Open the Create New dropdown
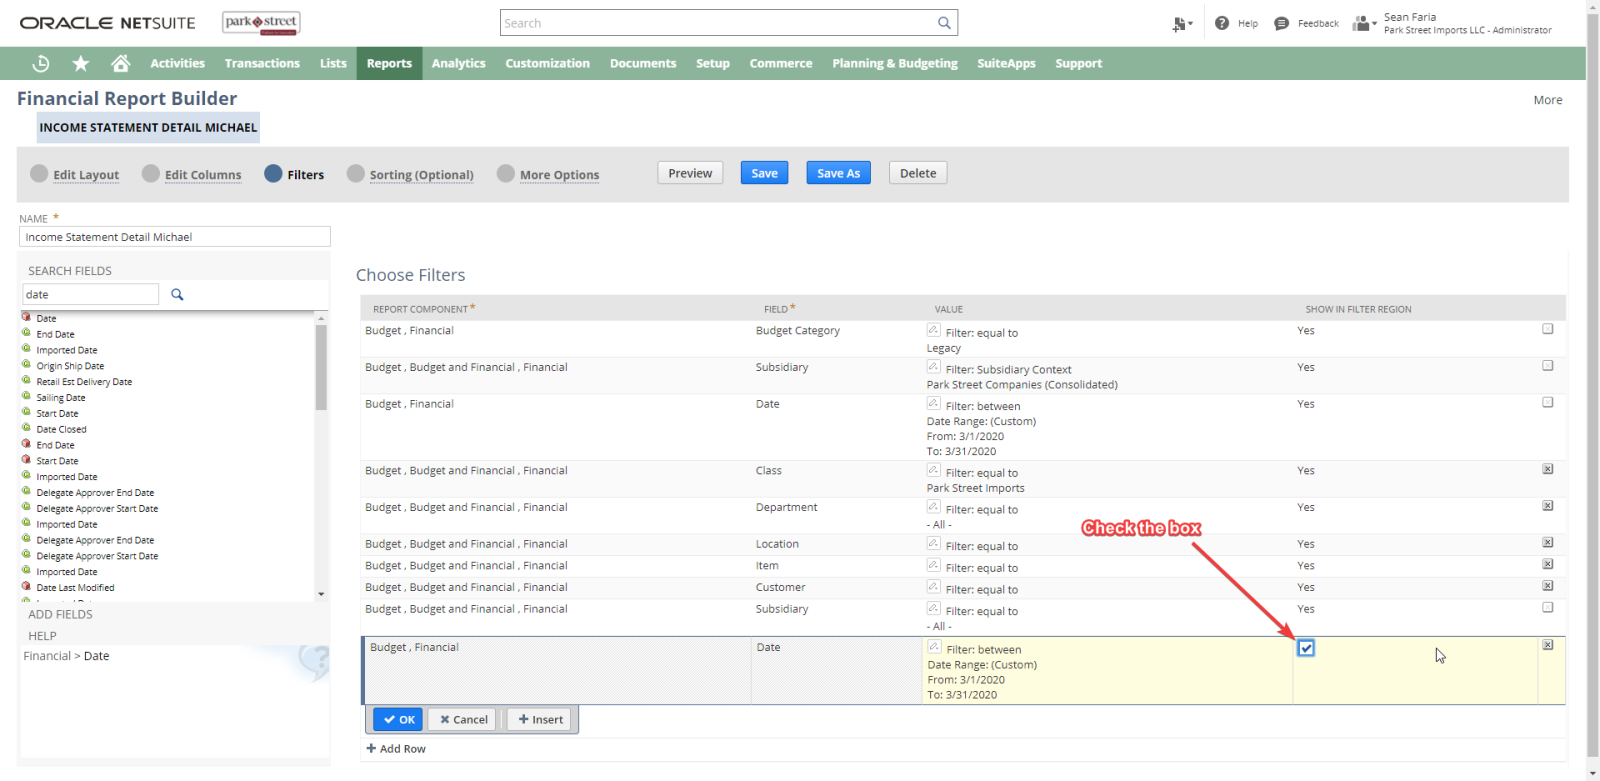This screenshot has width=1600, height=781. (x=1183, y=24)
